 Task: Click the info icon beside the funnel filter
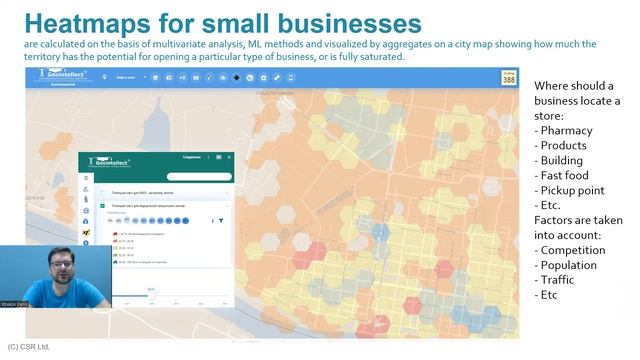point(213,221)
